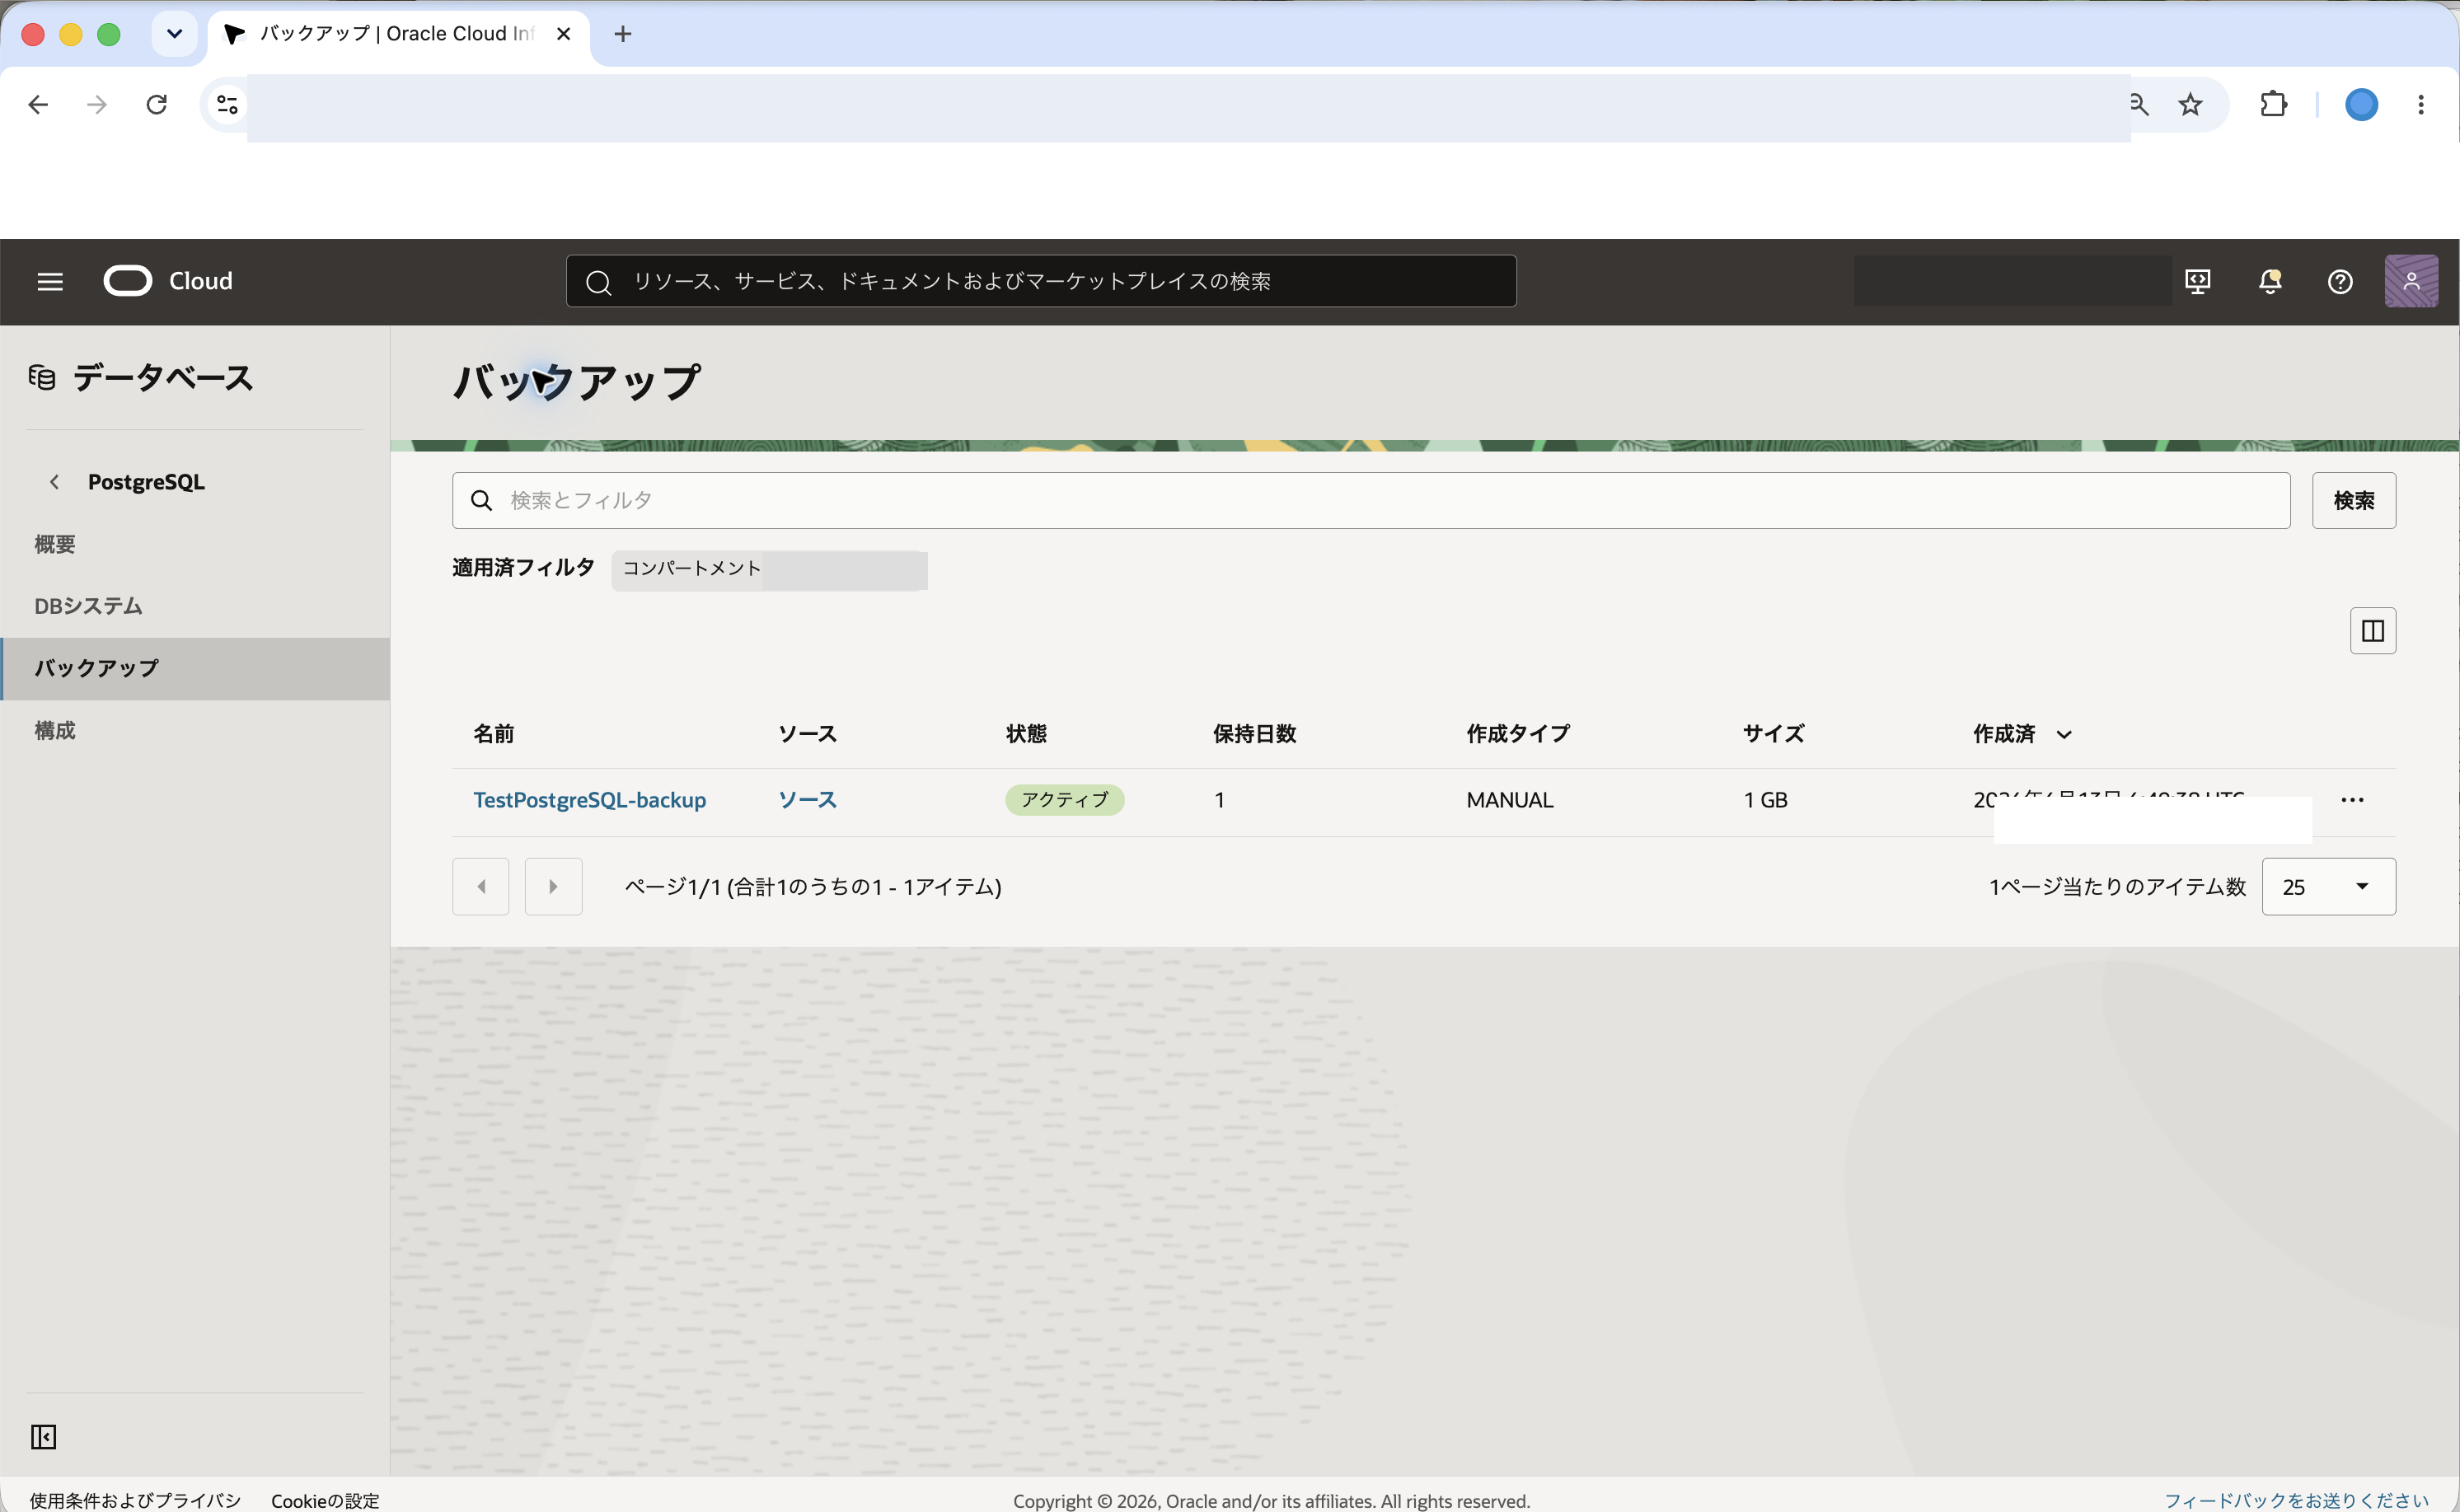Reload the page
The image size is (2460, 1512).
coord(156,104)
